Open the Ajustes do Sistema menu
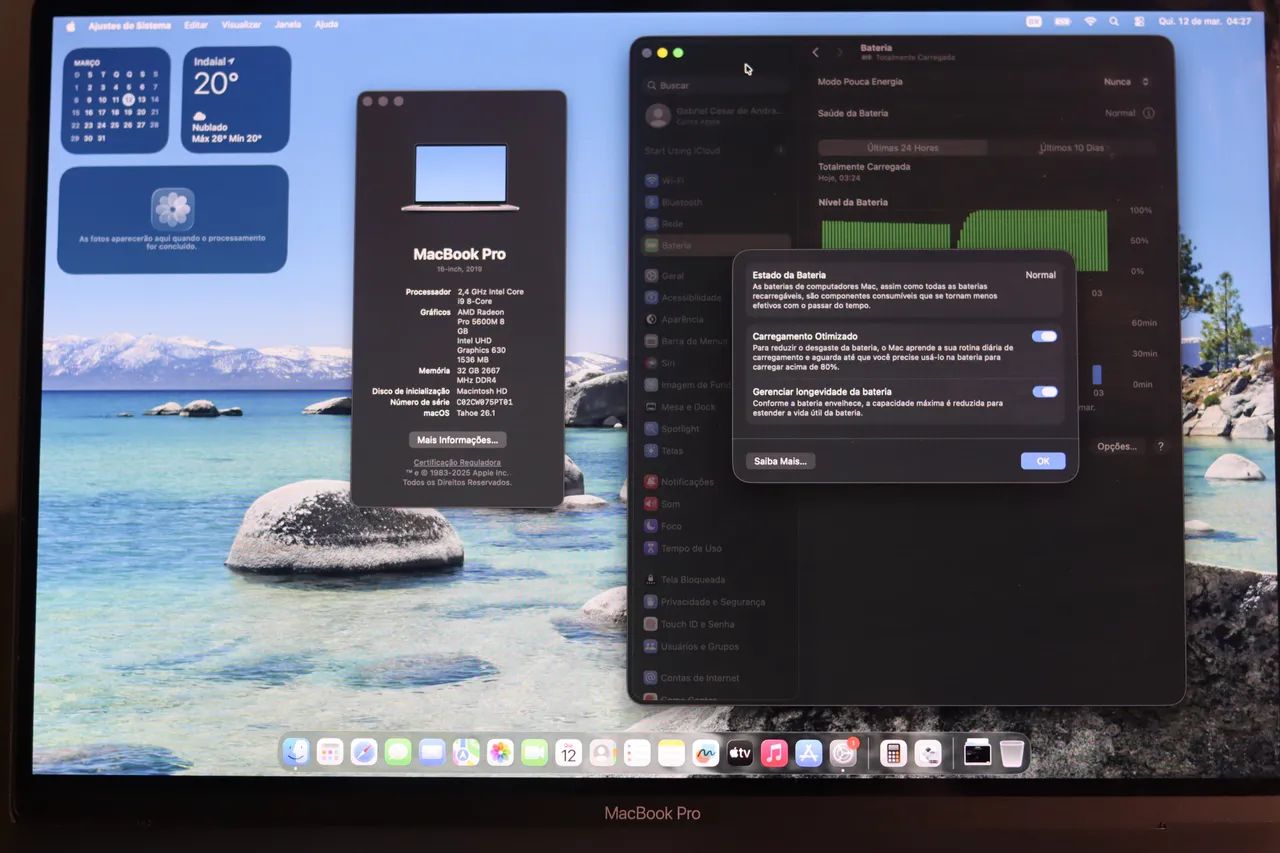Screen dimensions: 1280x853 click(129, 25)
